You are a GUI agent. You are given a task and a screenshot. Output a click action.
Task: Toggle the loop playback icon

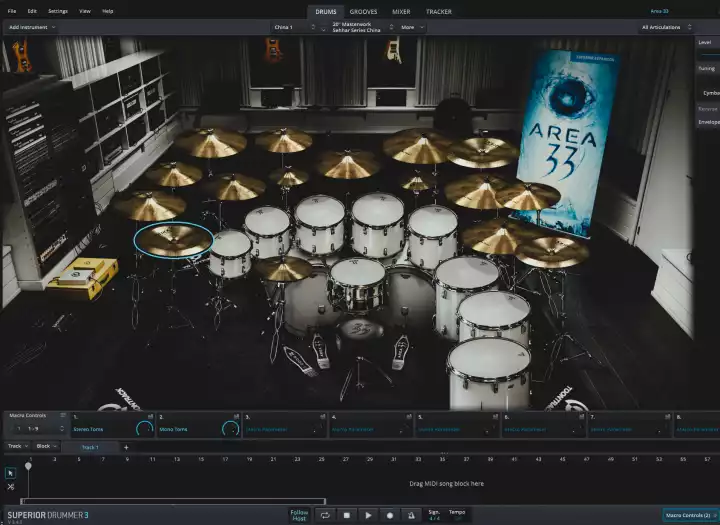[325, 515]
